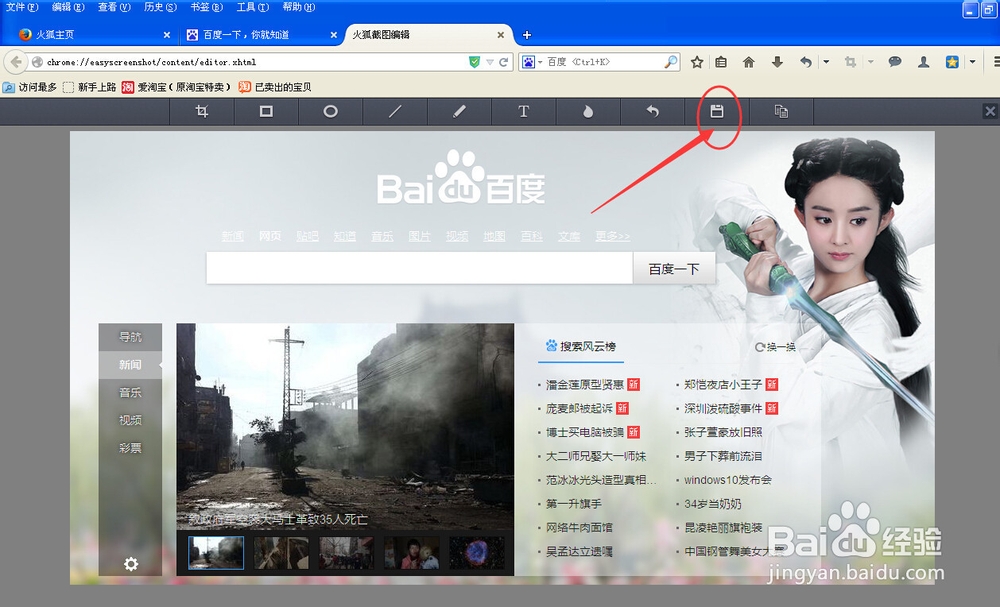1000x607 pixels.
Task: Select the crop tool in screenshot editor
Action: click(202, 112)
